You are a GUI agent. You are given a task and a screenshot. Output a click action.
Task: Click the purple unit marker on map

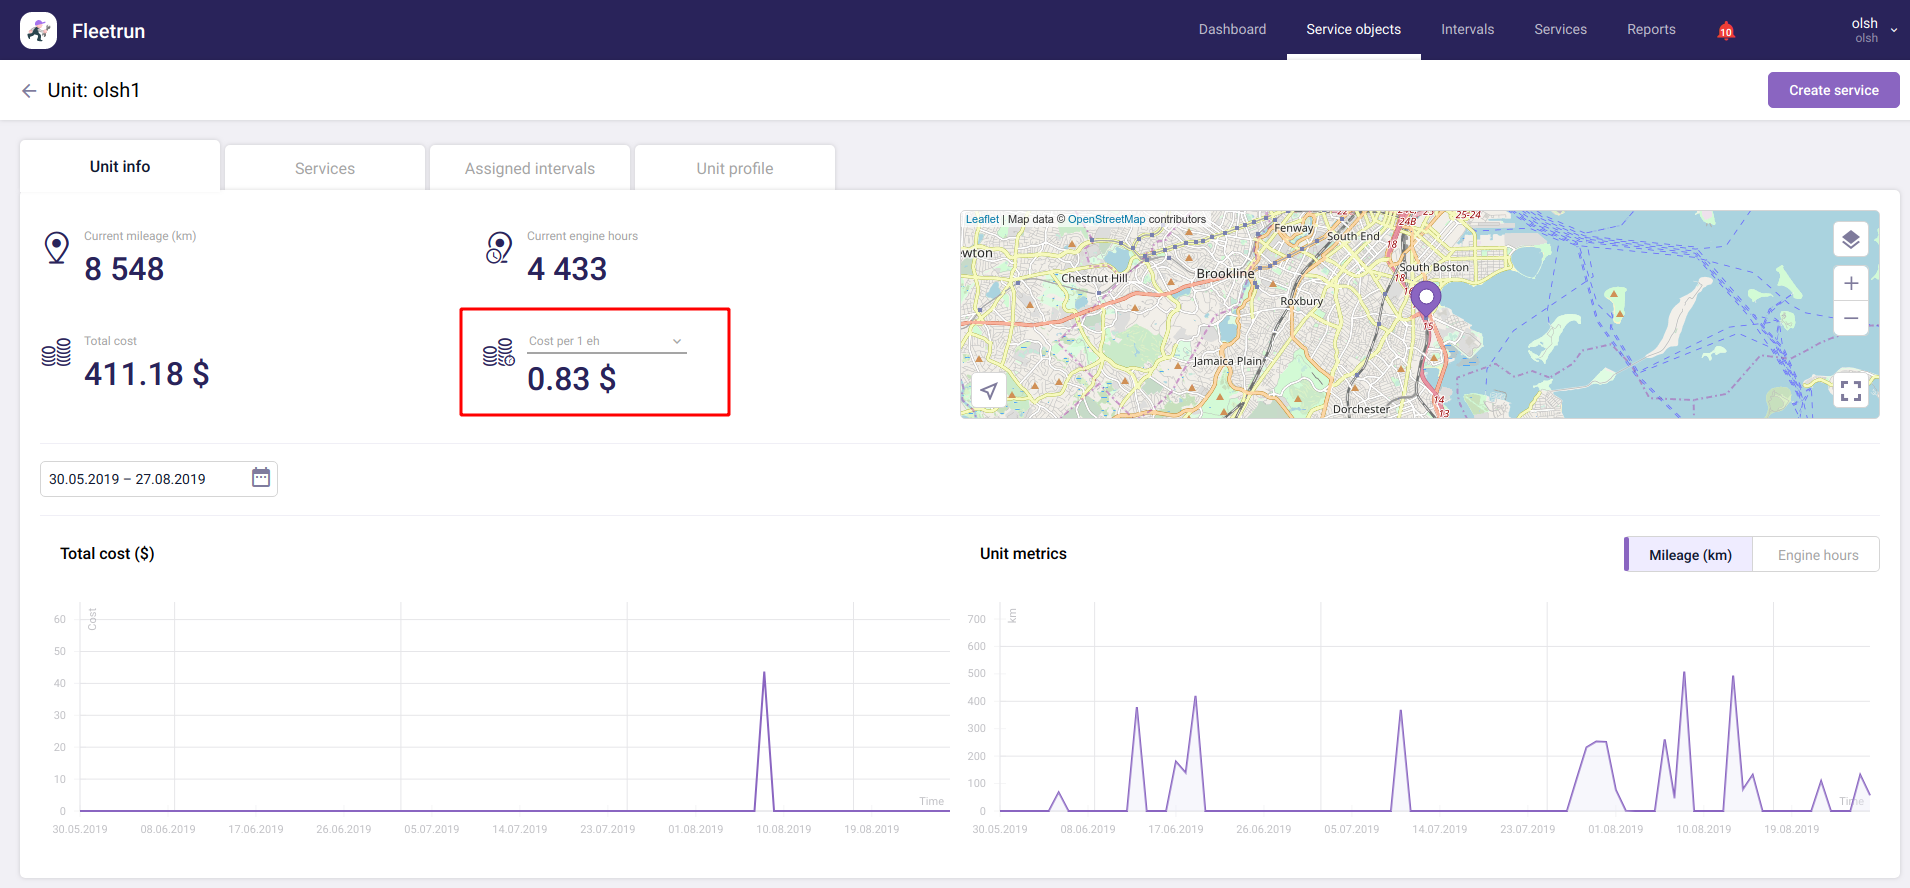tap(1425, 297)
